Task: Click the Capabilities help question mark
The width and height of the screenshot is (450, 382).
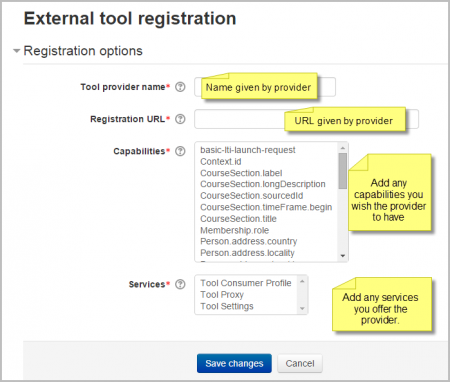Action: (x=180, y=151)
